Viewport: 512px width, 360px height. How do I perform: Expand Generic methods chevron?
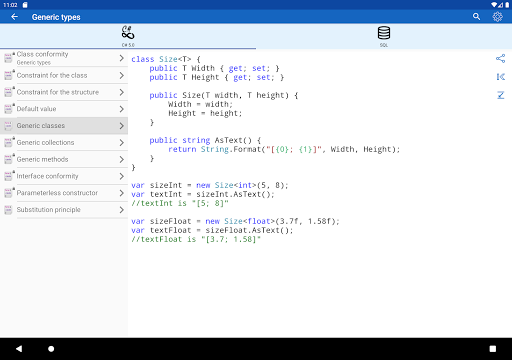coord(122,159)
